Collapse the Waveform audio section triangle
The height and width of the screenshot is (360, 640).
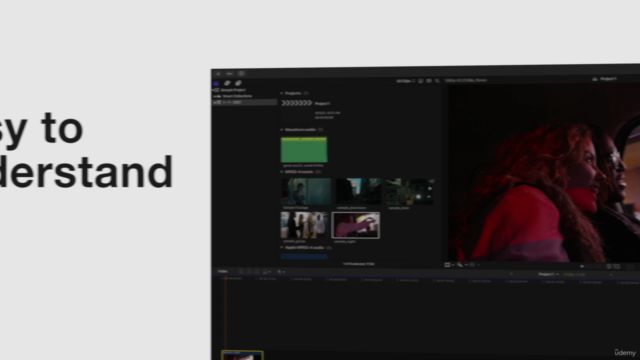[x=282, y=130]
